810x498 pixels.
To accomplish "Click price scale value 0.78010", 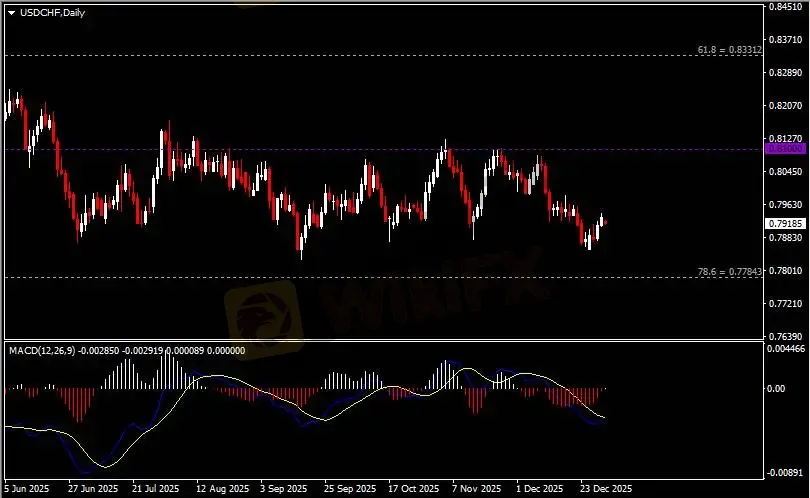I will [785, 271].
